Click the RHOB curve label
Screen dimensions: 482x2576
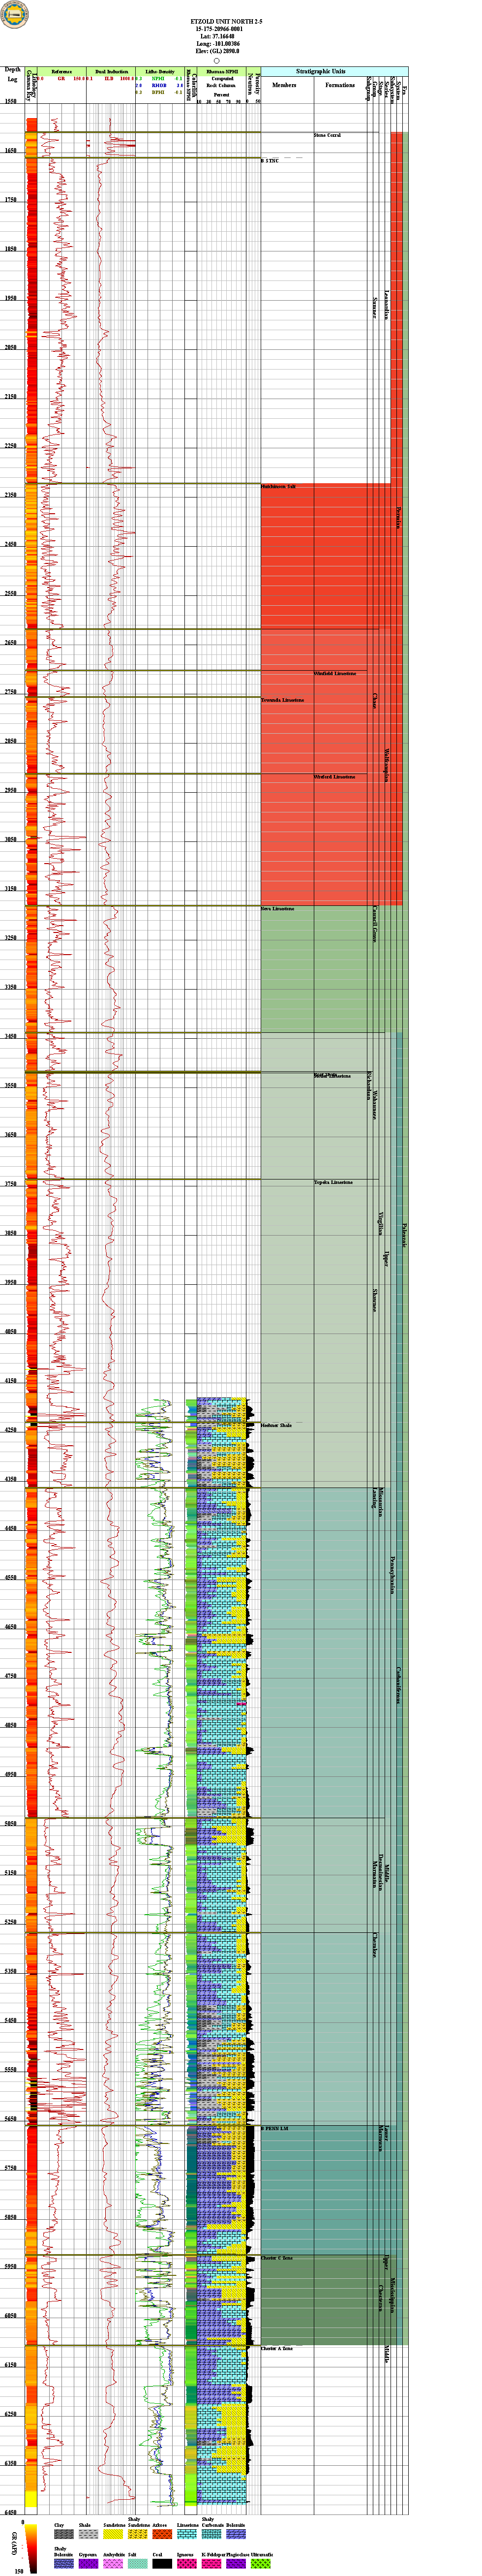click(159, 86)
